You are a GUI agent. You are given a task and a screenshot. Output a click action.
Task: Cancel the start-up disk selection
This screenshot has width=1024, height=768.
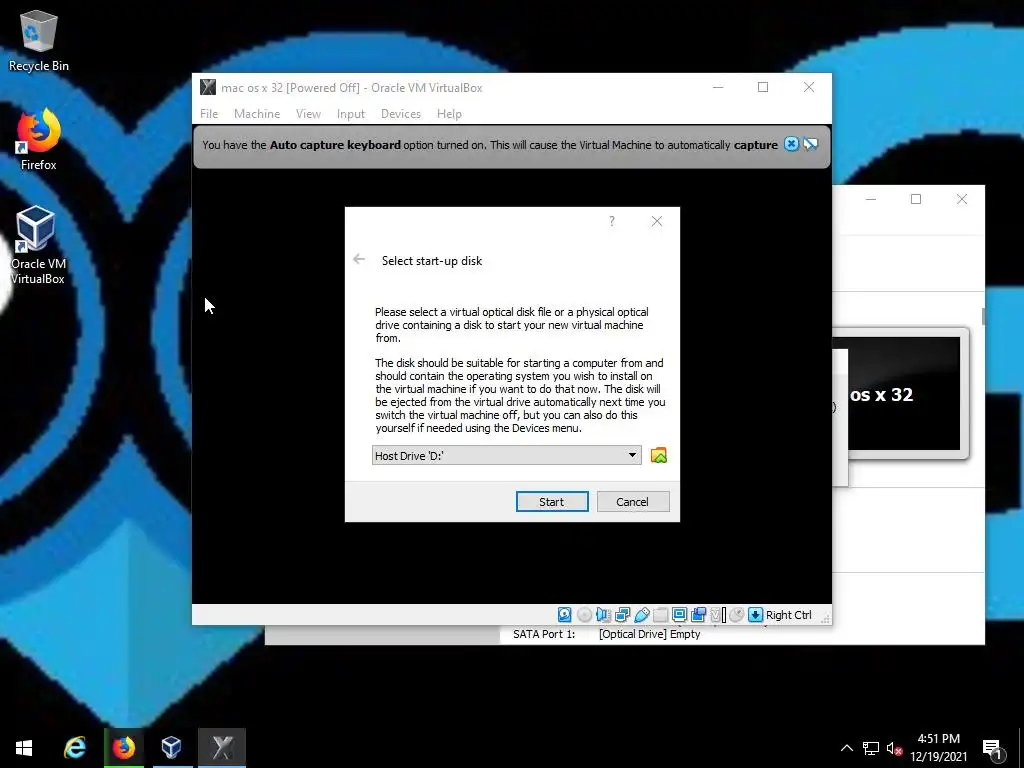633,502
